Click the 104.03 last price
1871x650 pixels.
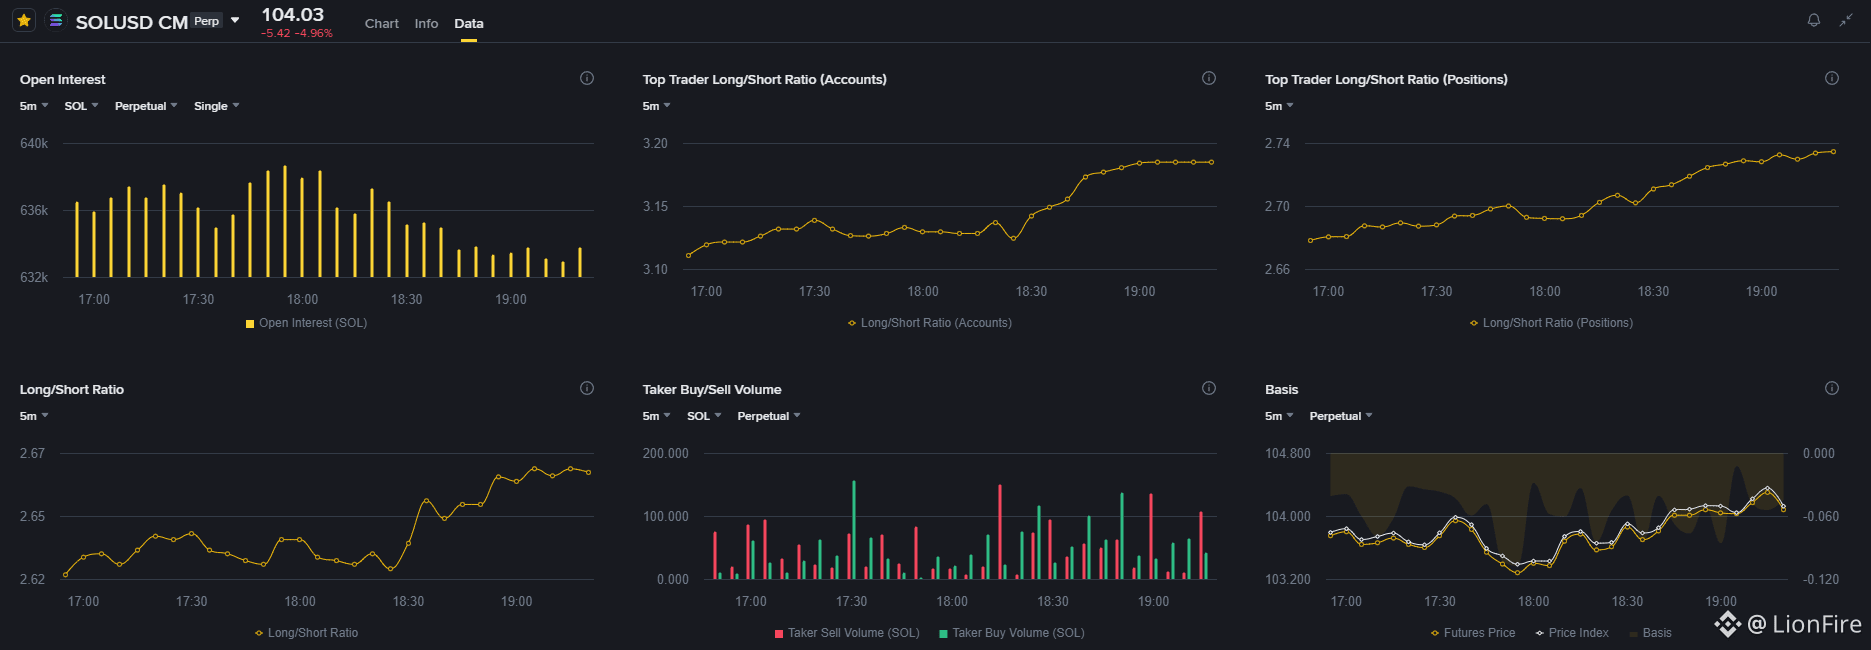[293, 14]
